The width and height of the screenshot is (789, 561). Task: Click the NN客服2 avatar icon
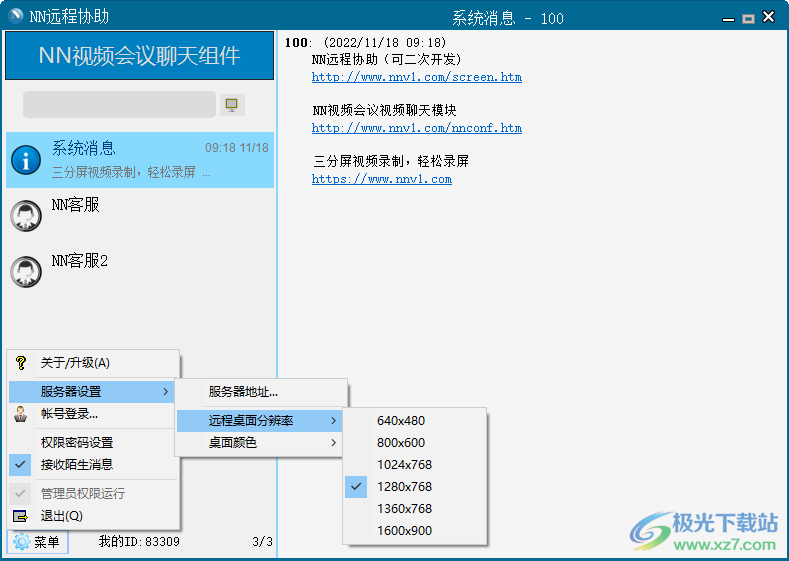[26, 272]
